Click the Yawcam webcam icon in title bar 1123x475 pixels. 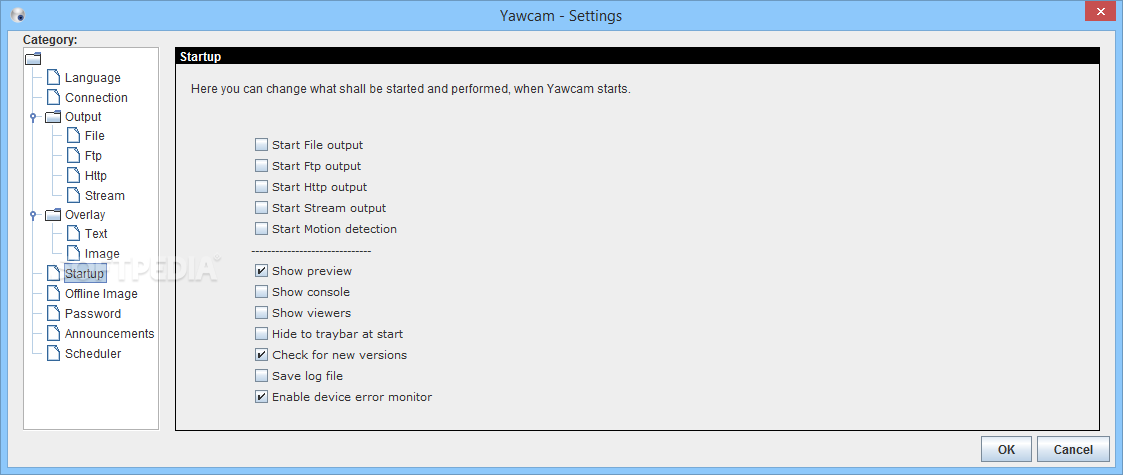(x=17, y=14)
